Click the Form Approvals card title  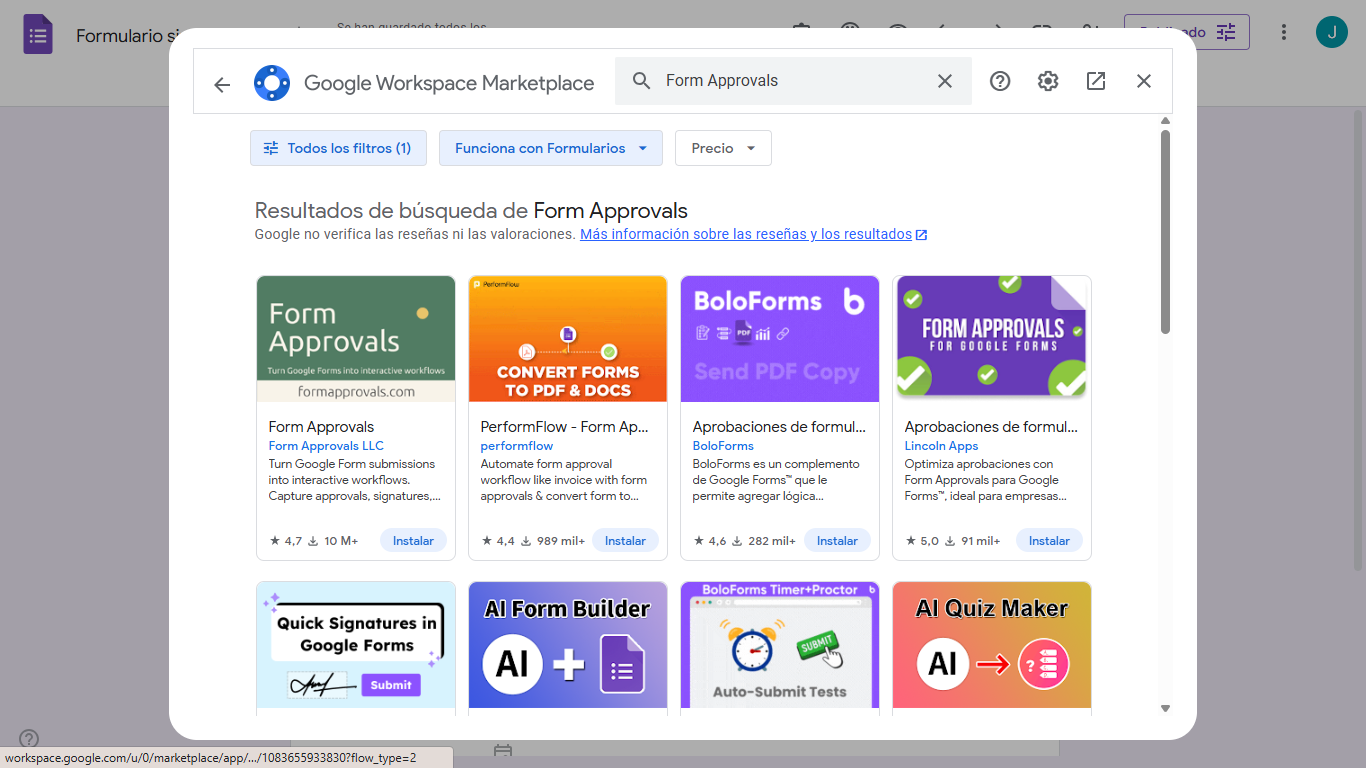click(x=321, y=427)
